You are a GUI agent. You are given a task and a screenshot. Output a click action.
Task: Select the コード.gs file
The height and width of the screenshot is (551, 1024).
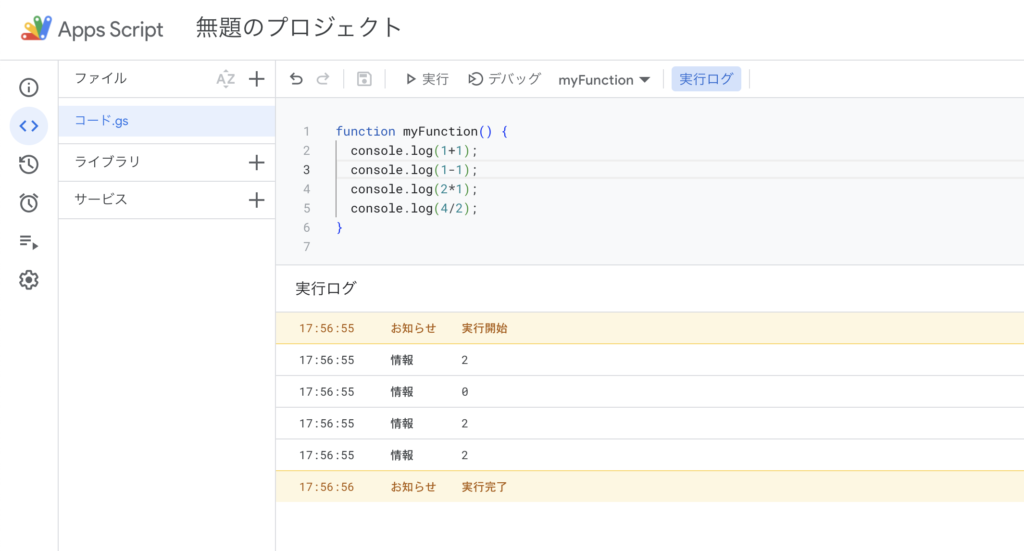point(102,121)
